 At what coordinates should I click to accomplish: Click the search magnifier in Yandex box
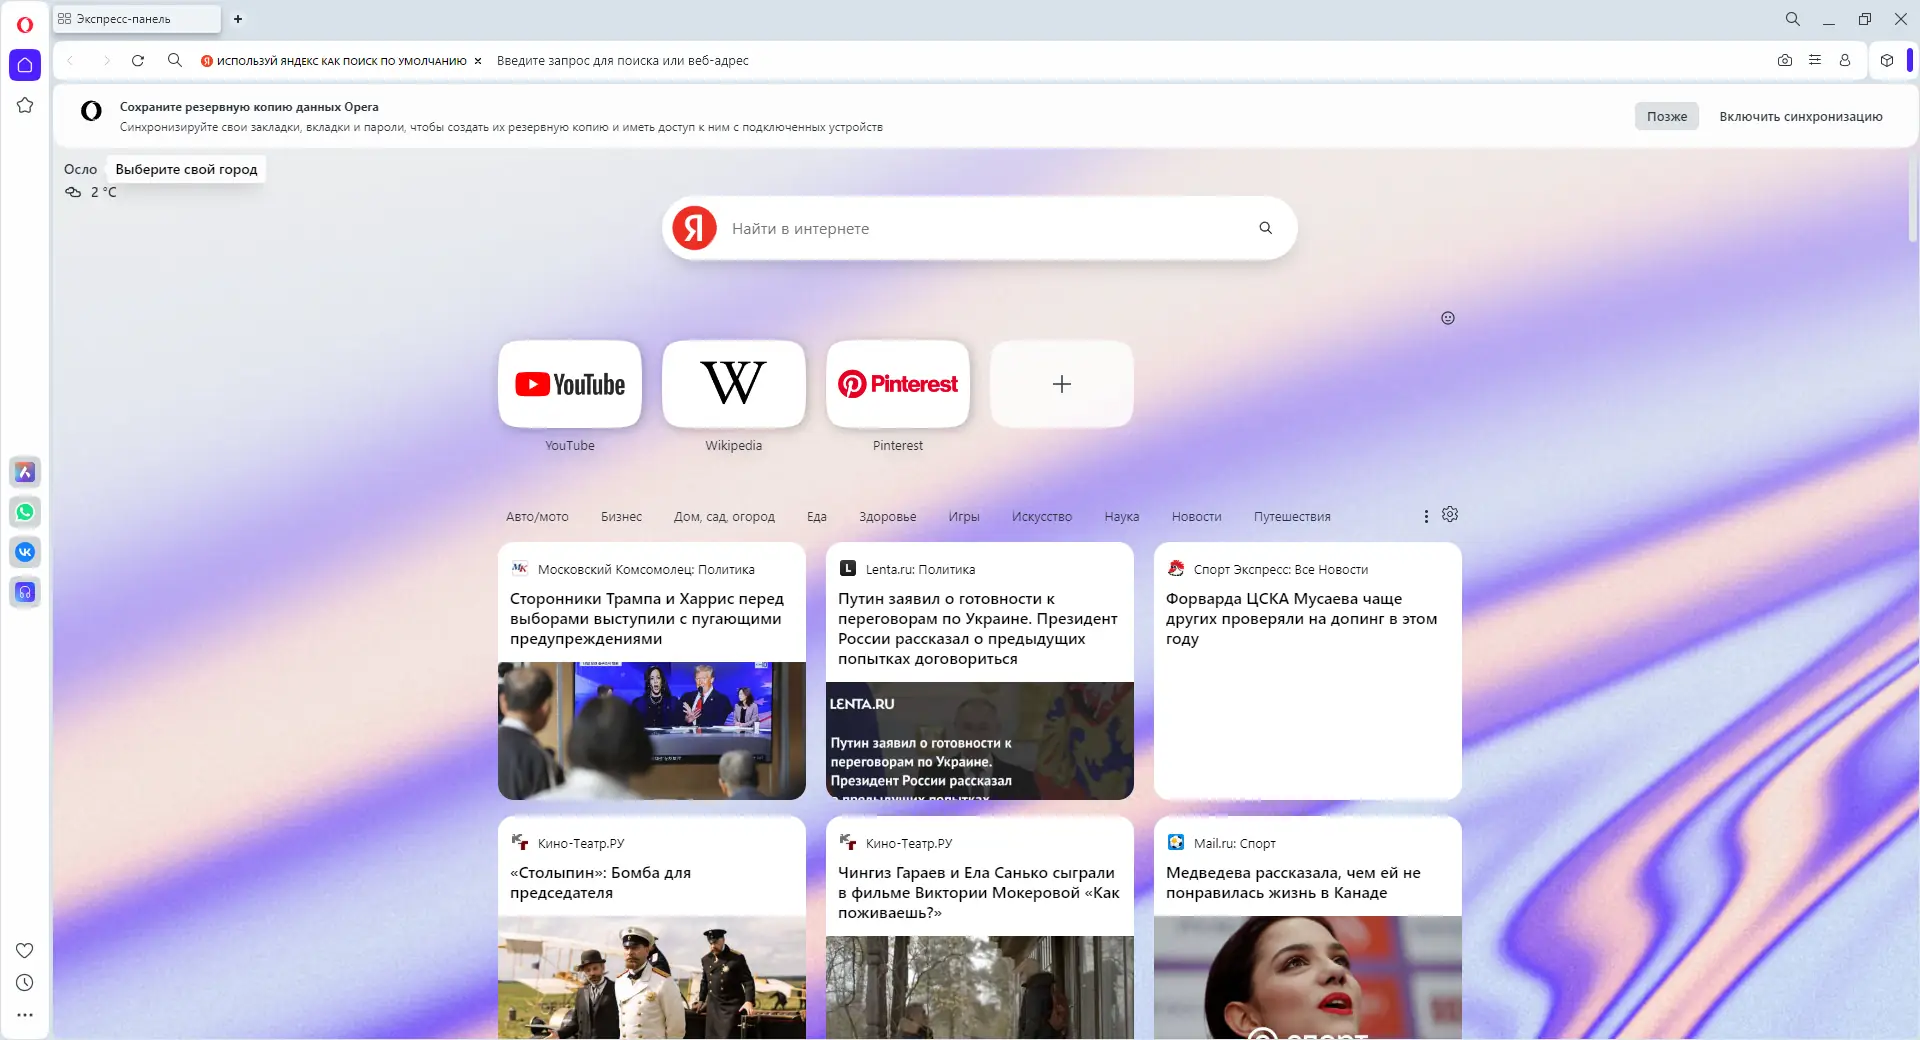[1266, 228]
